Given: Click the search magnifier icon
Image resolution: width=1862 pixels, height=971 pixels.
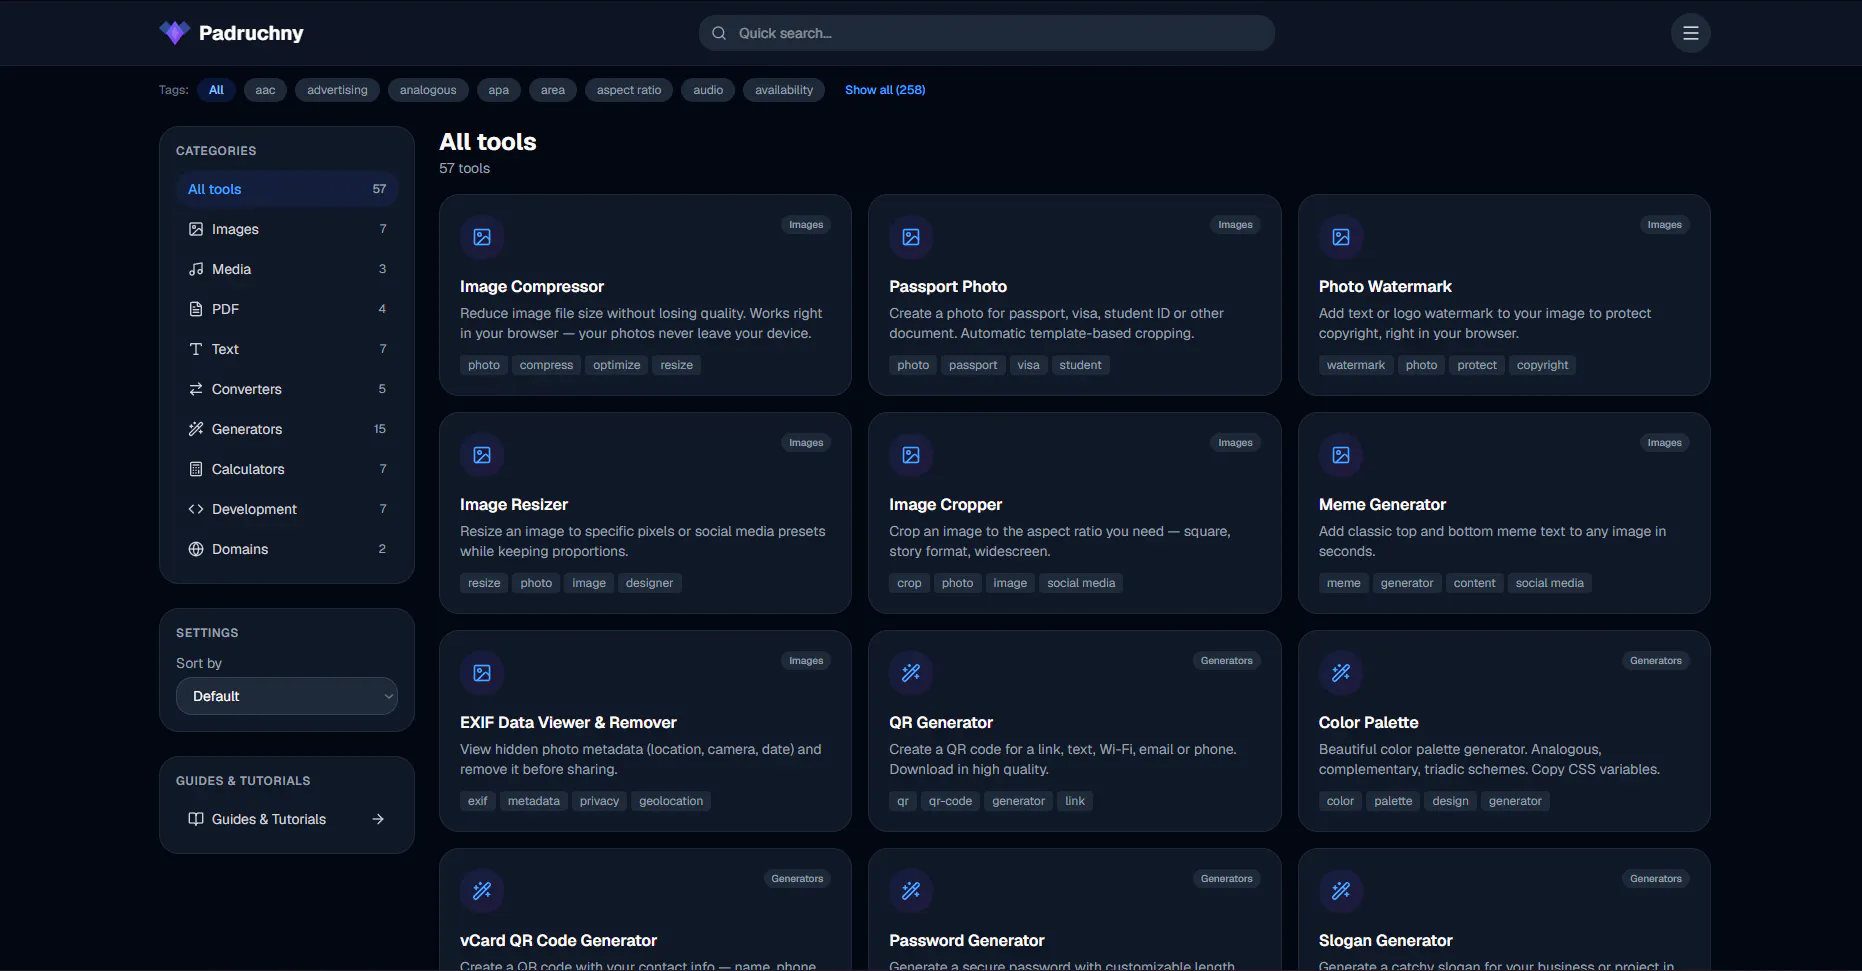Looking at the screenshot, I should [x=719, y=33].
